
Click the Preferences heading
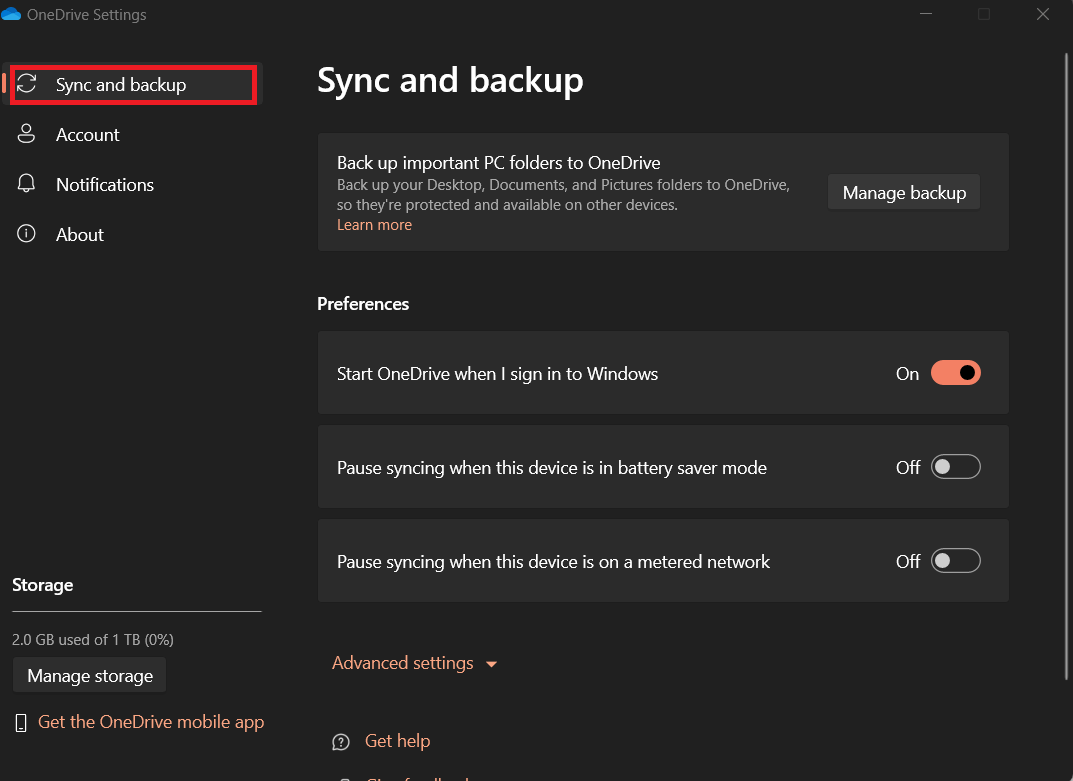click(363, 304)
